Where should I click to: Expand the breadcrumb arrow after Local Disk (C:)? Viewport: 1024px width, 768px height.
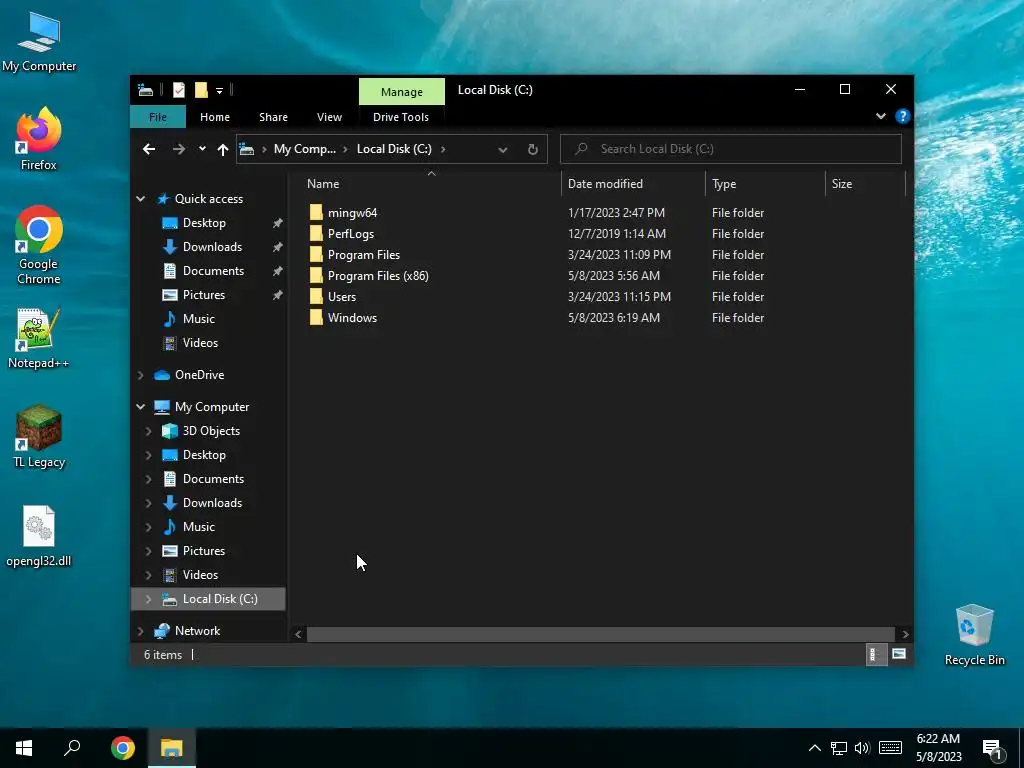click(443, 150)
